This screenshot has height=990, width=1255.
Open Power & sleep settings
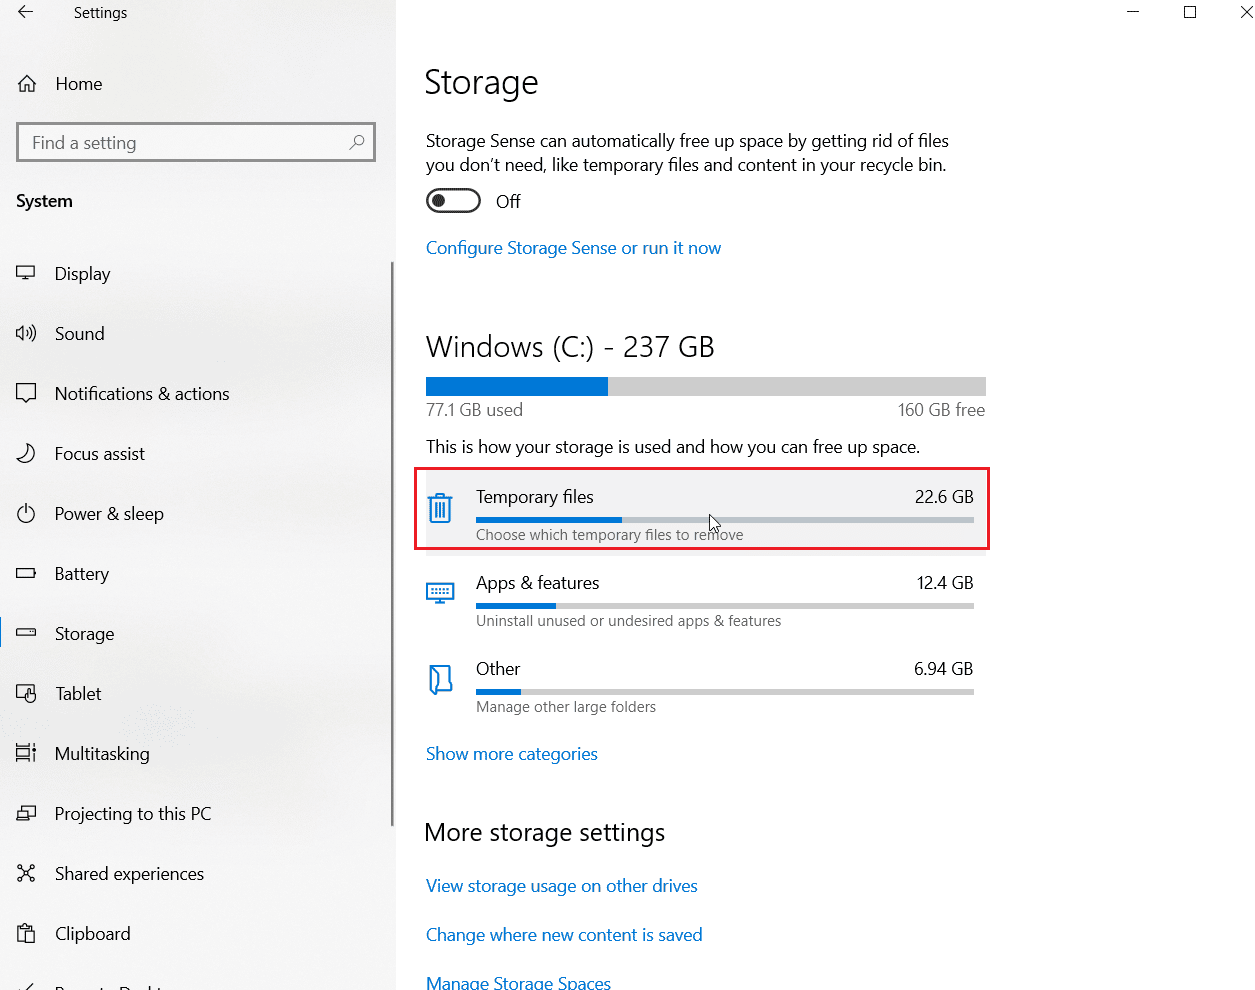[x=109, y=513]
